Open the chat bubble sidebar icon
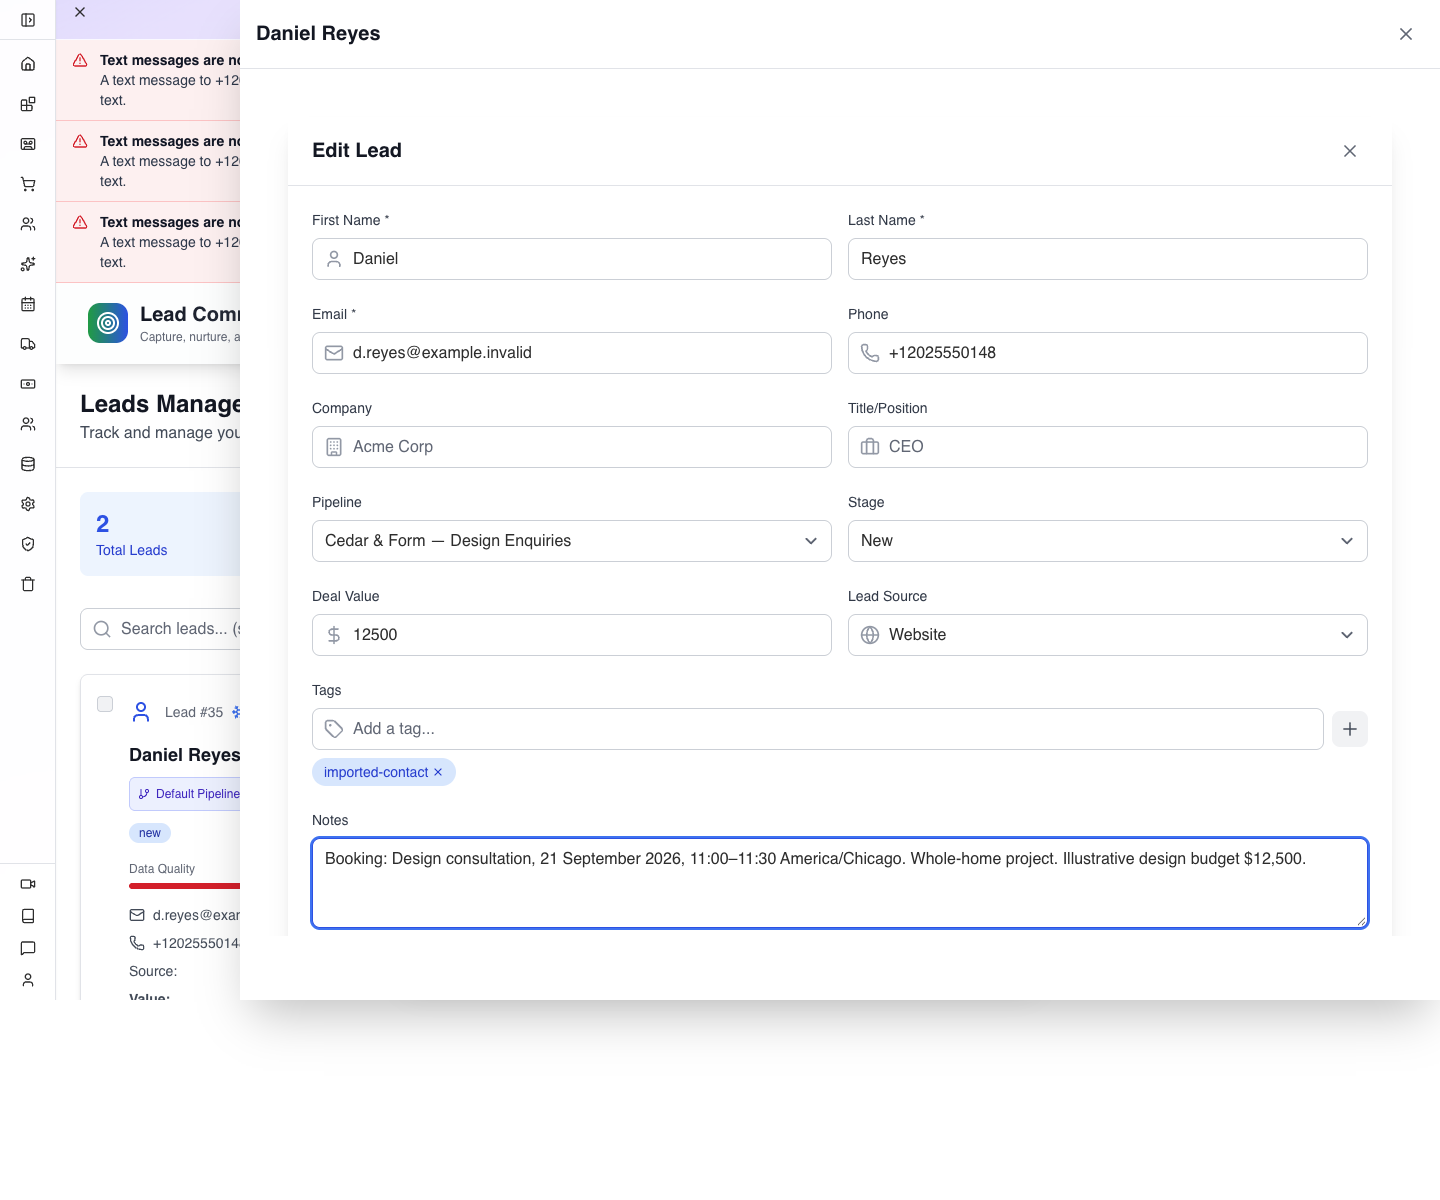This screenshot has height=1200, width=1440. click(28, 948)
